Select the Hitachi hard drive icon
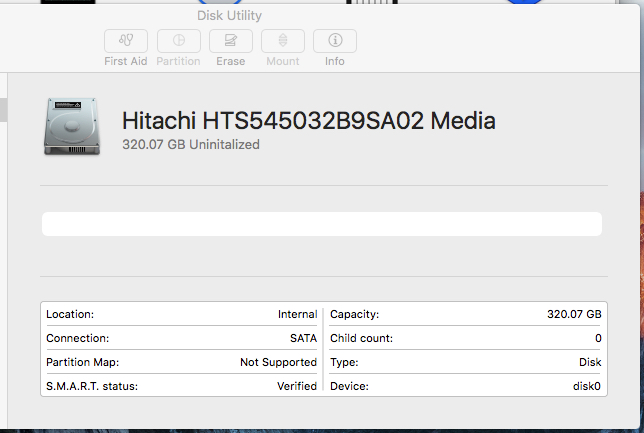Viewport: 644px width, 433px height. pyautogui.click(x=72, y=127)
